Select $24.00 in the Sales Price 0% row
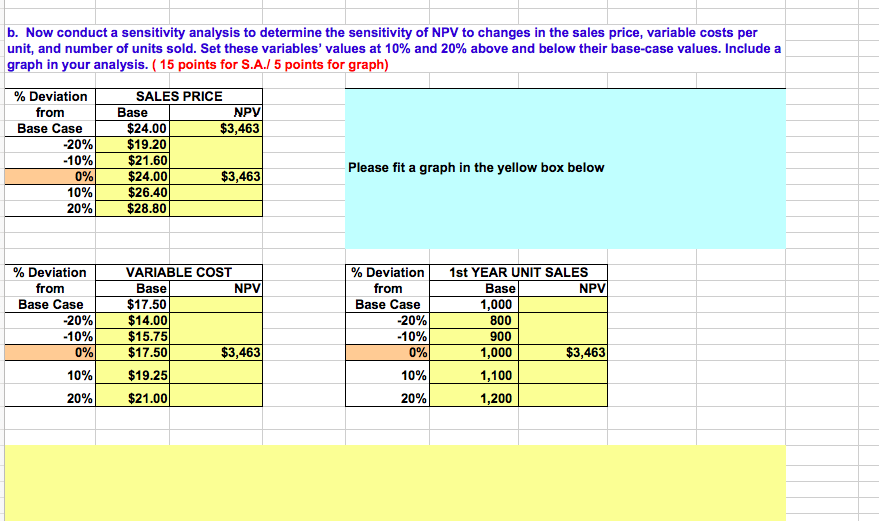Screen dimensions: 879x521 tap(132, 177)
